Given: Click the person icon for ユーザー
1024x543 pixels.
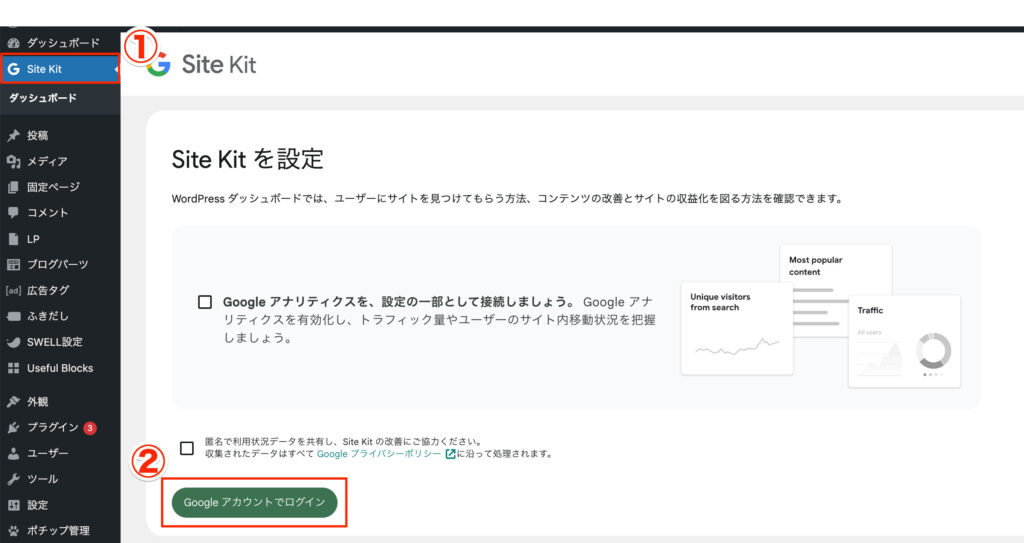Looking at the screenshot, I should pyautogui.click(x=13, y=453).
